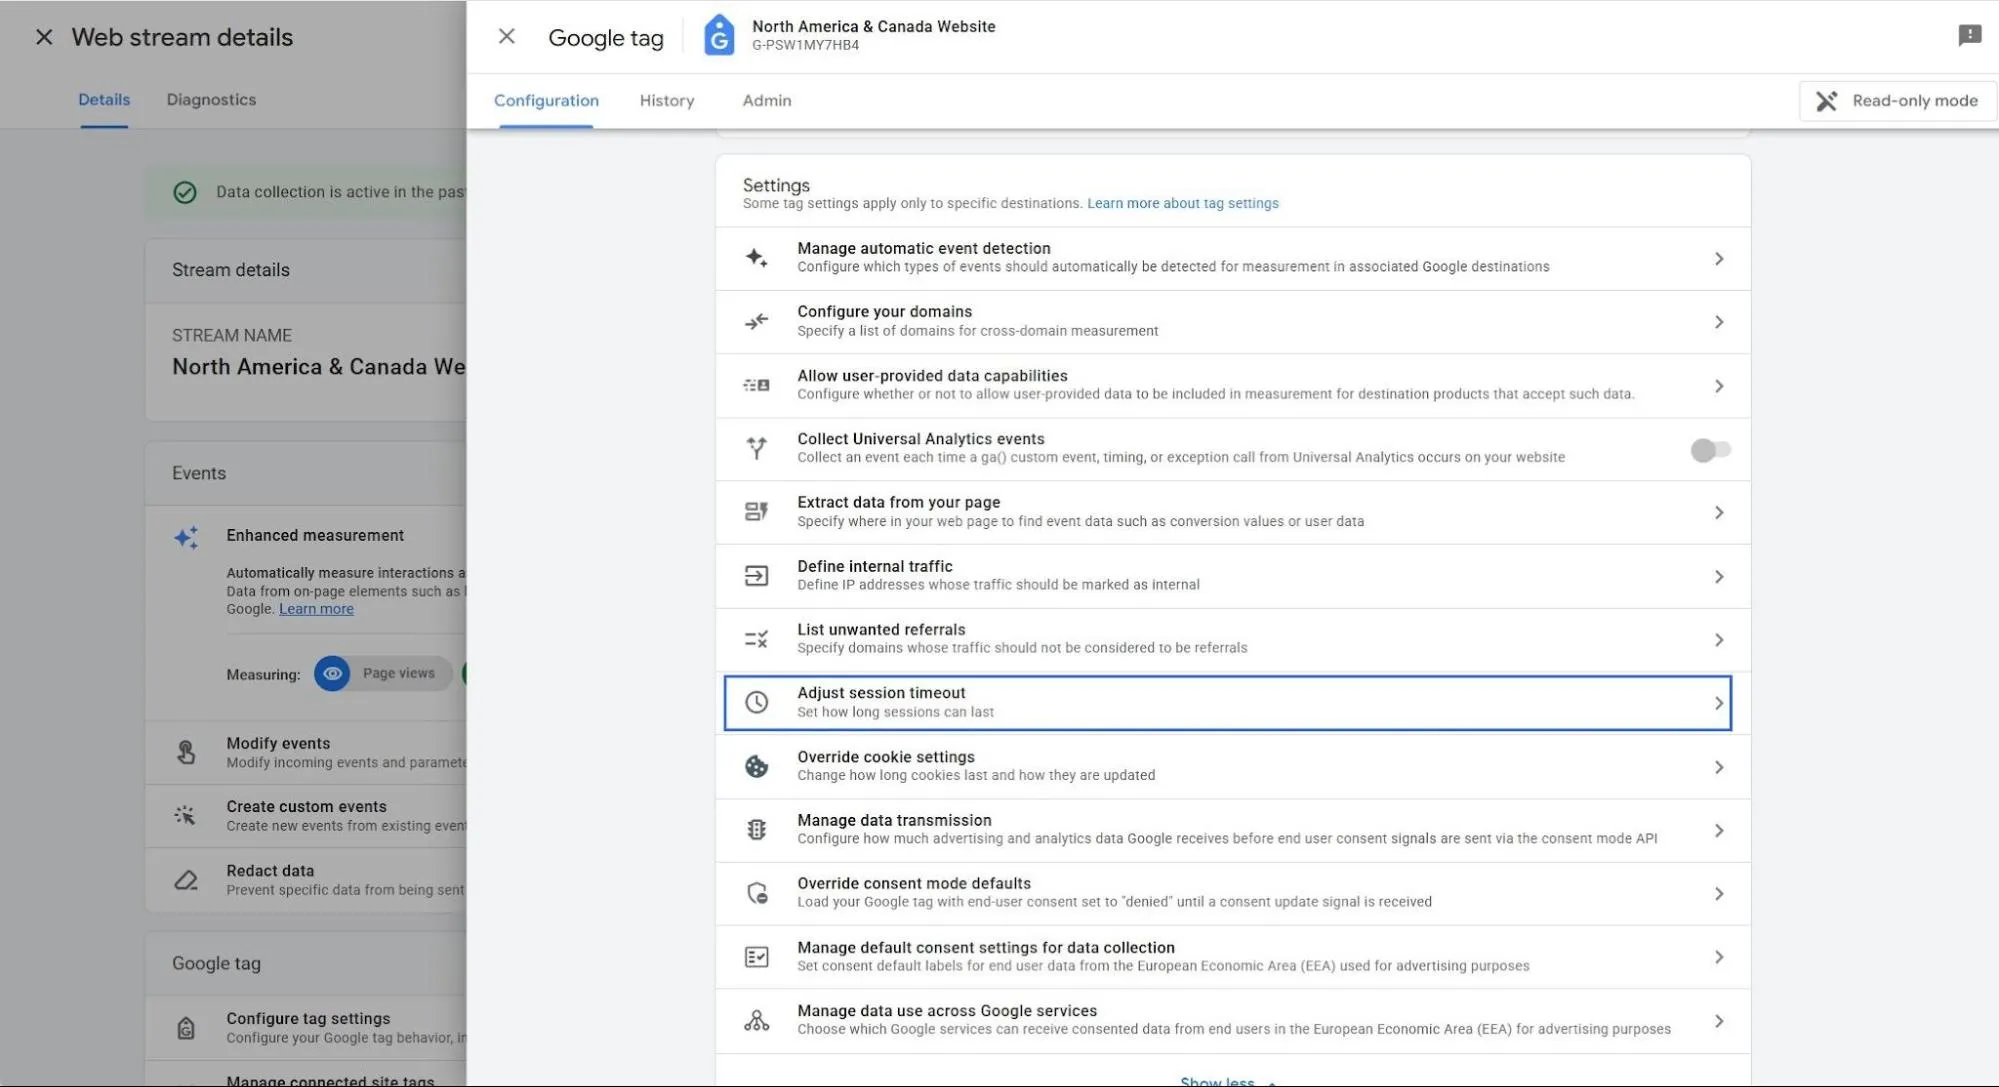Screen dimensions: 1999x1087
Task: Click the Override consent mode defaults icon
Action: tap(757, 893)
